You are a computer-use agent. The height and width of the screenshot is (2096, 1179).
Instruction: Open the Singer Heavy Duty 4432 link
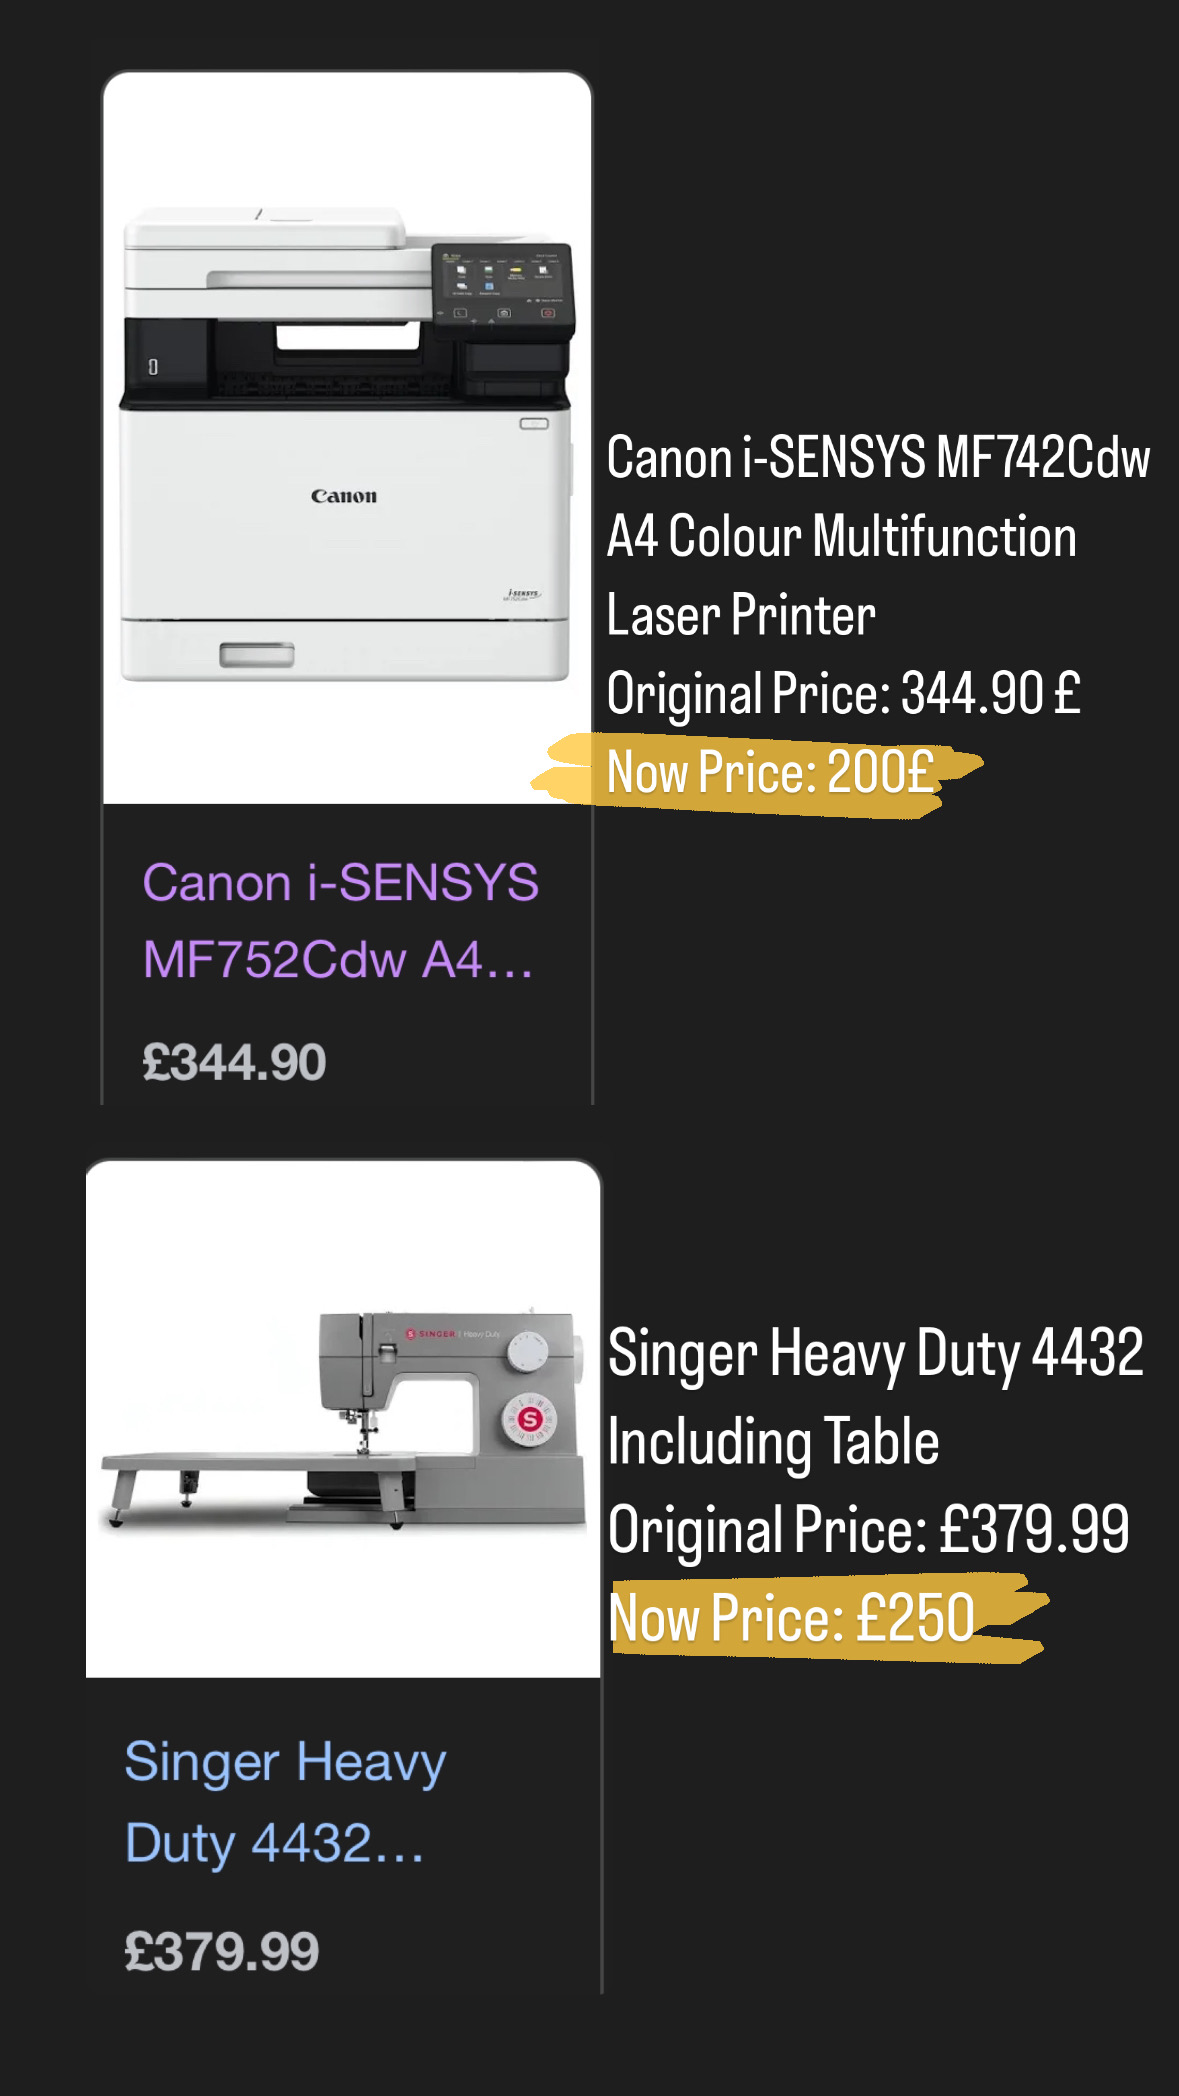coord(285,1802)
